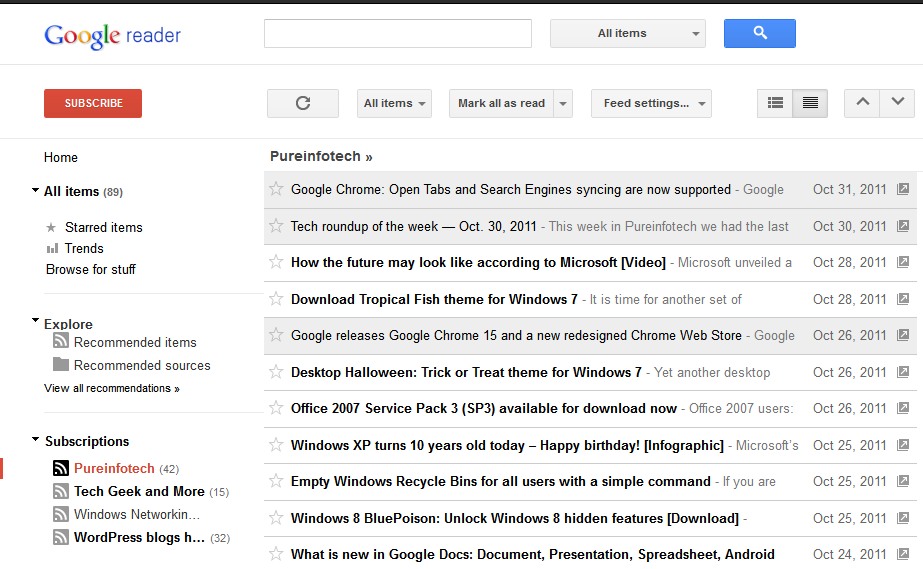The height and width of the screenshot is (569, 923).
Task: Open Recommended sources
Action: tap(142, 365)
